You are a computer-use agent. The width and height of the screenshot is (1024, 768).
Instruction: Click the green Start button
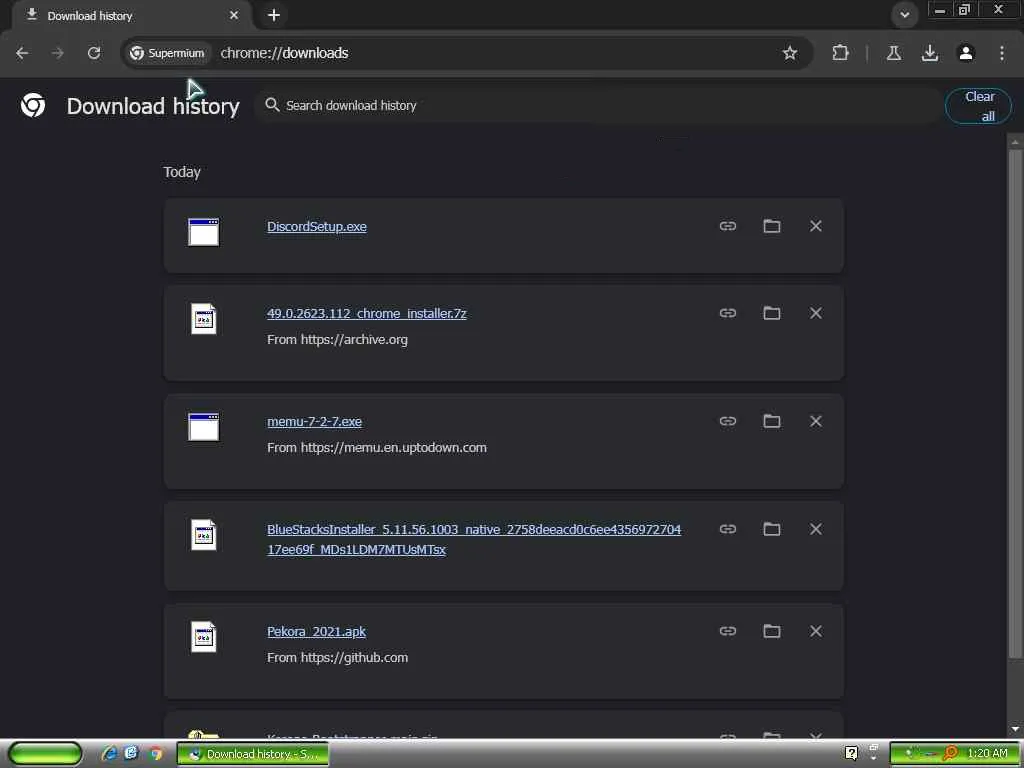pyautogui.click(x=45, y=754)
